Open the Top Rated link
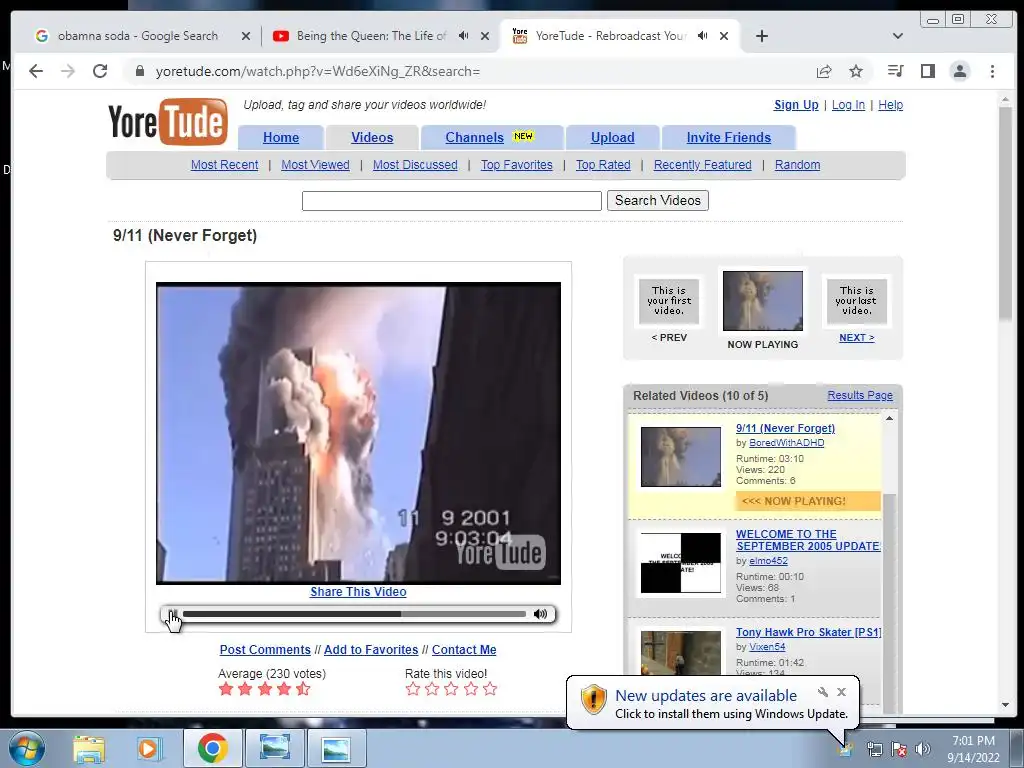 [603, 165]
